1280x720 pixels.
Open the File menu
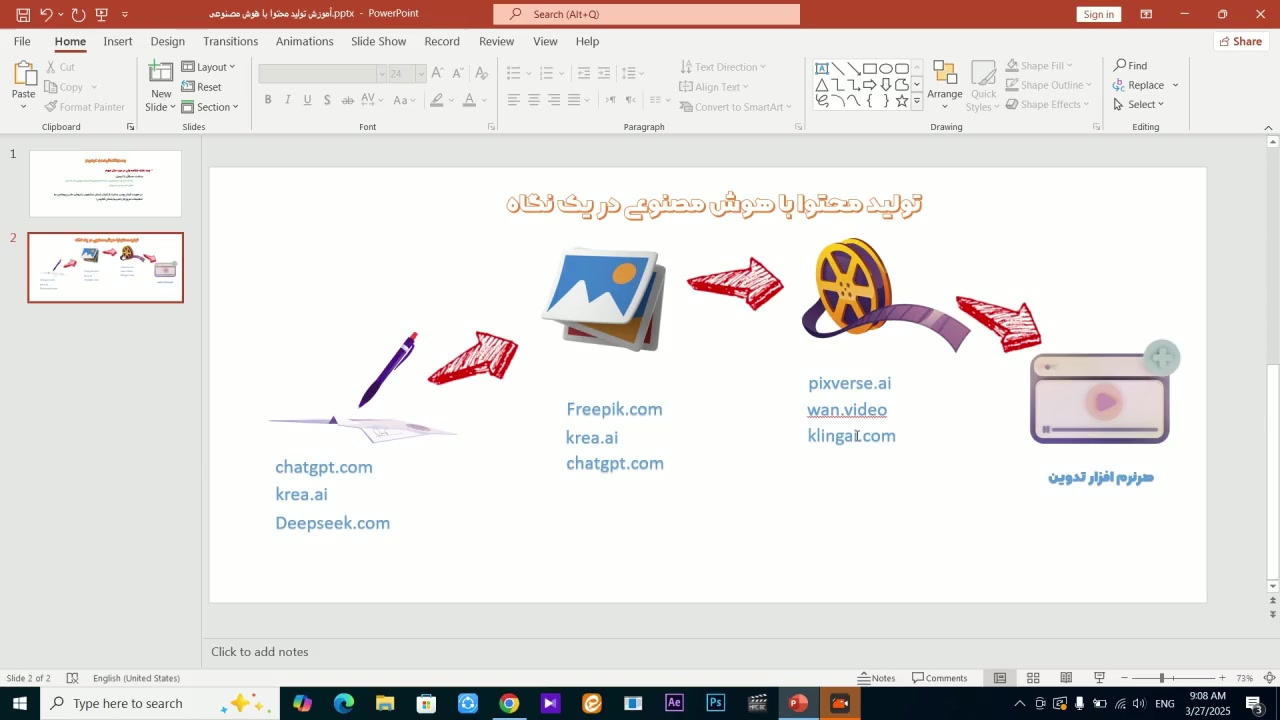click(22, 41)
